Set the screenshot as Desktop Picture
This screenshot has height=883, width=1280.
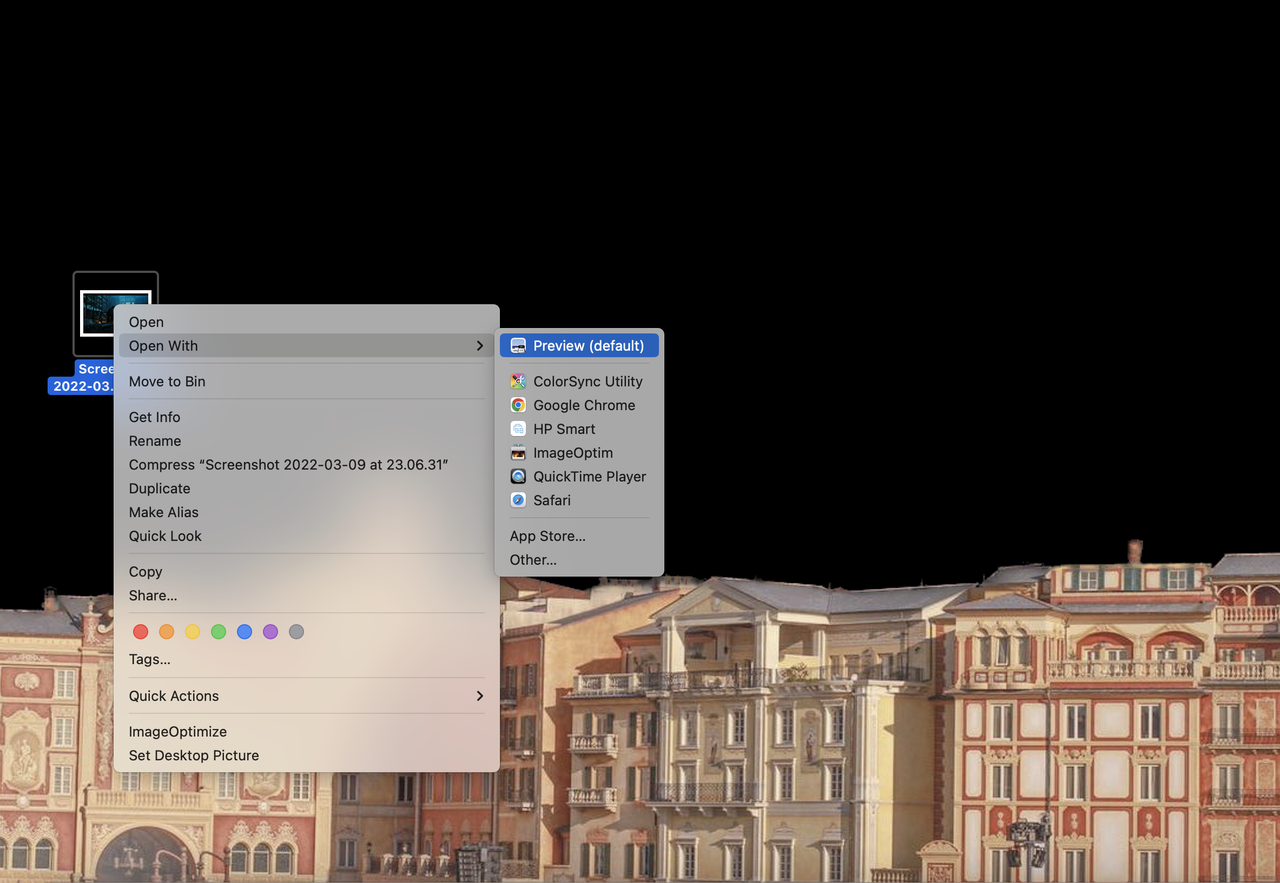[193, 755]
